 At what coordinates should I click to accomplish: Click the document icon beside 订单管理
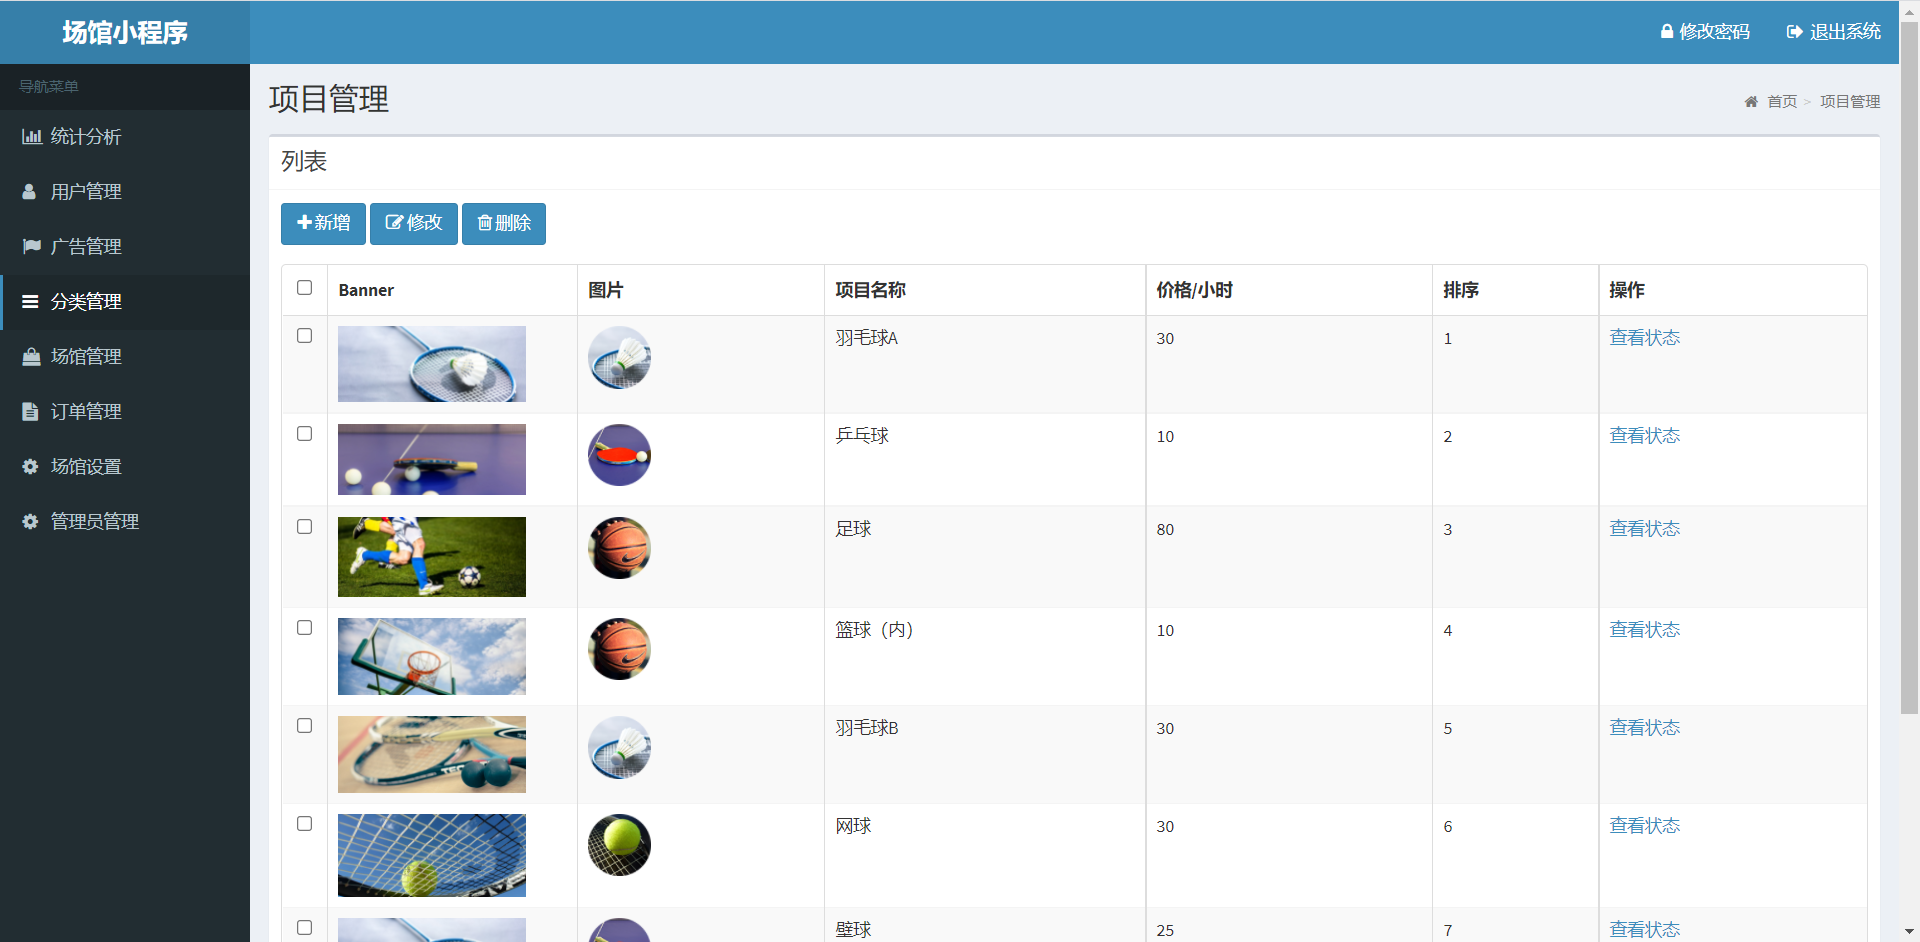coord(30,412)
